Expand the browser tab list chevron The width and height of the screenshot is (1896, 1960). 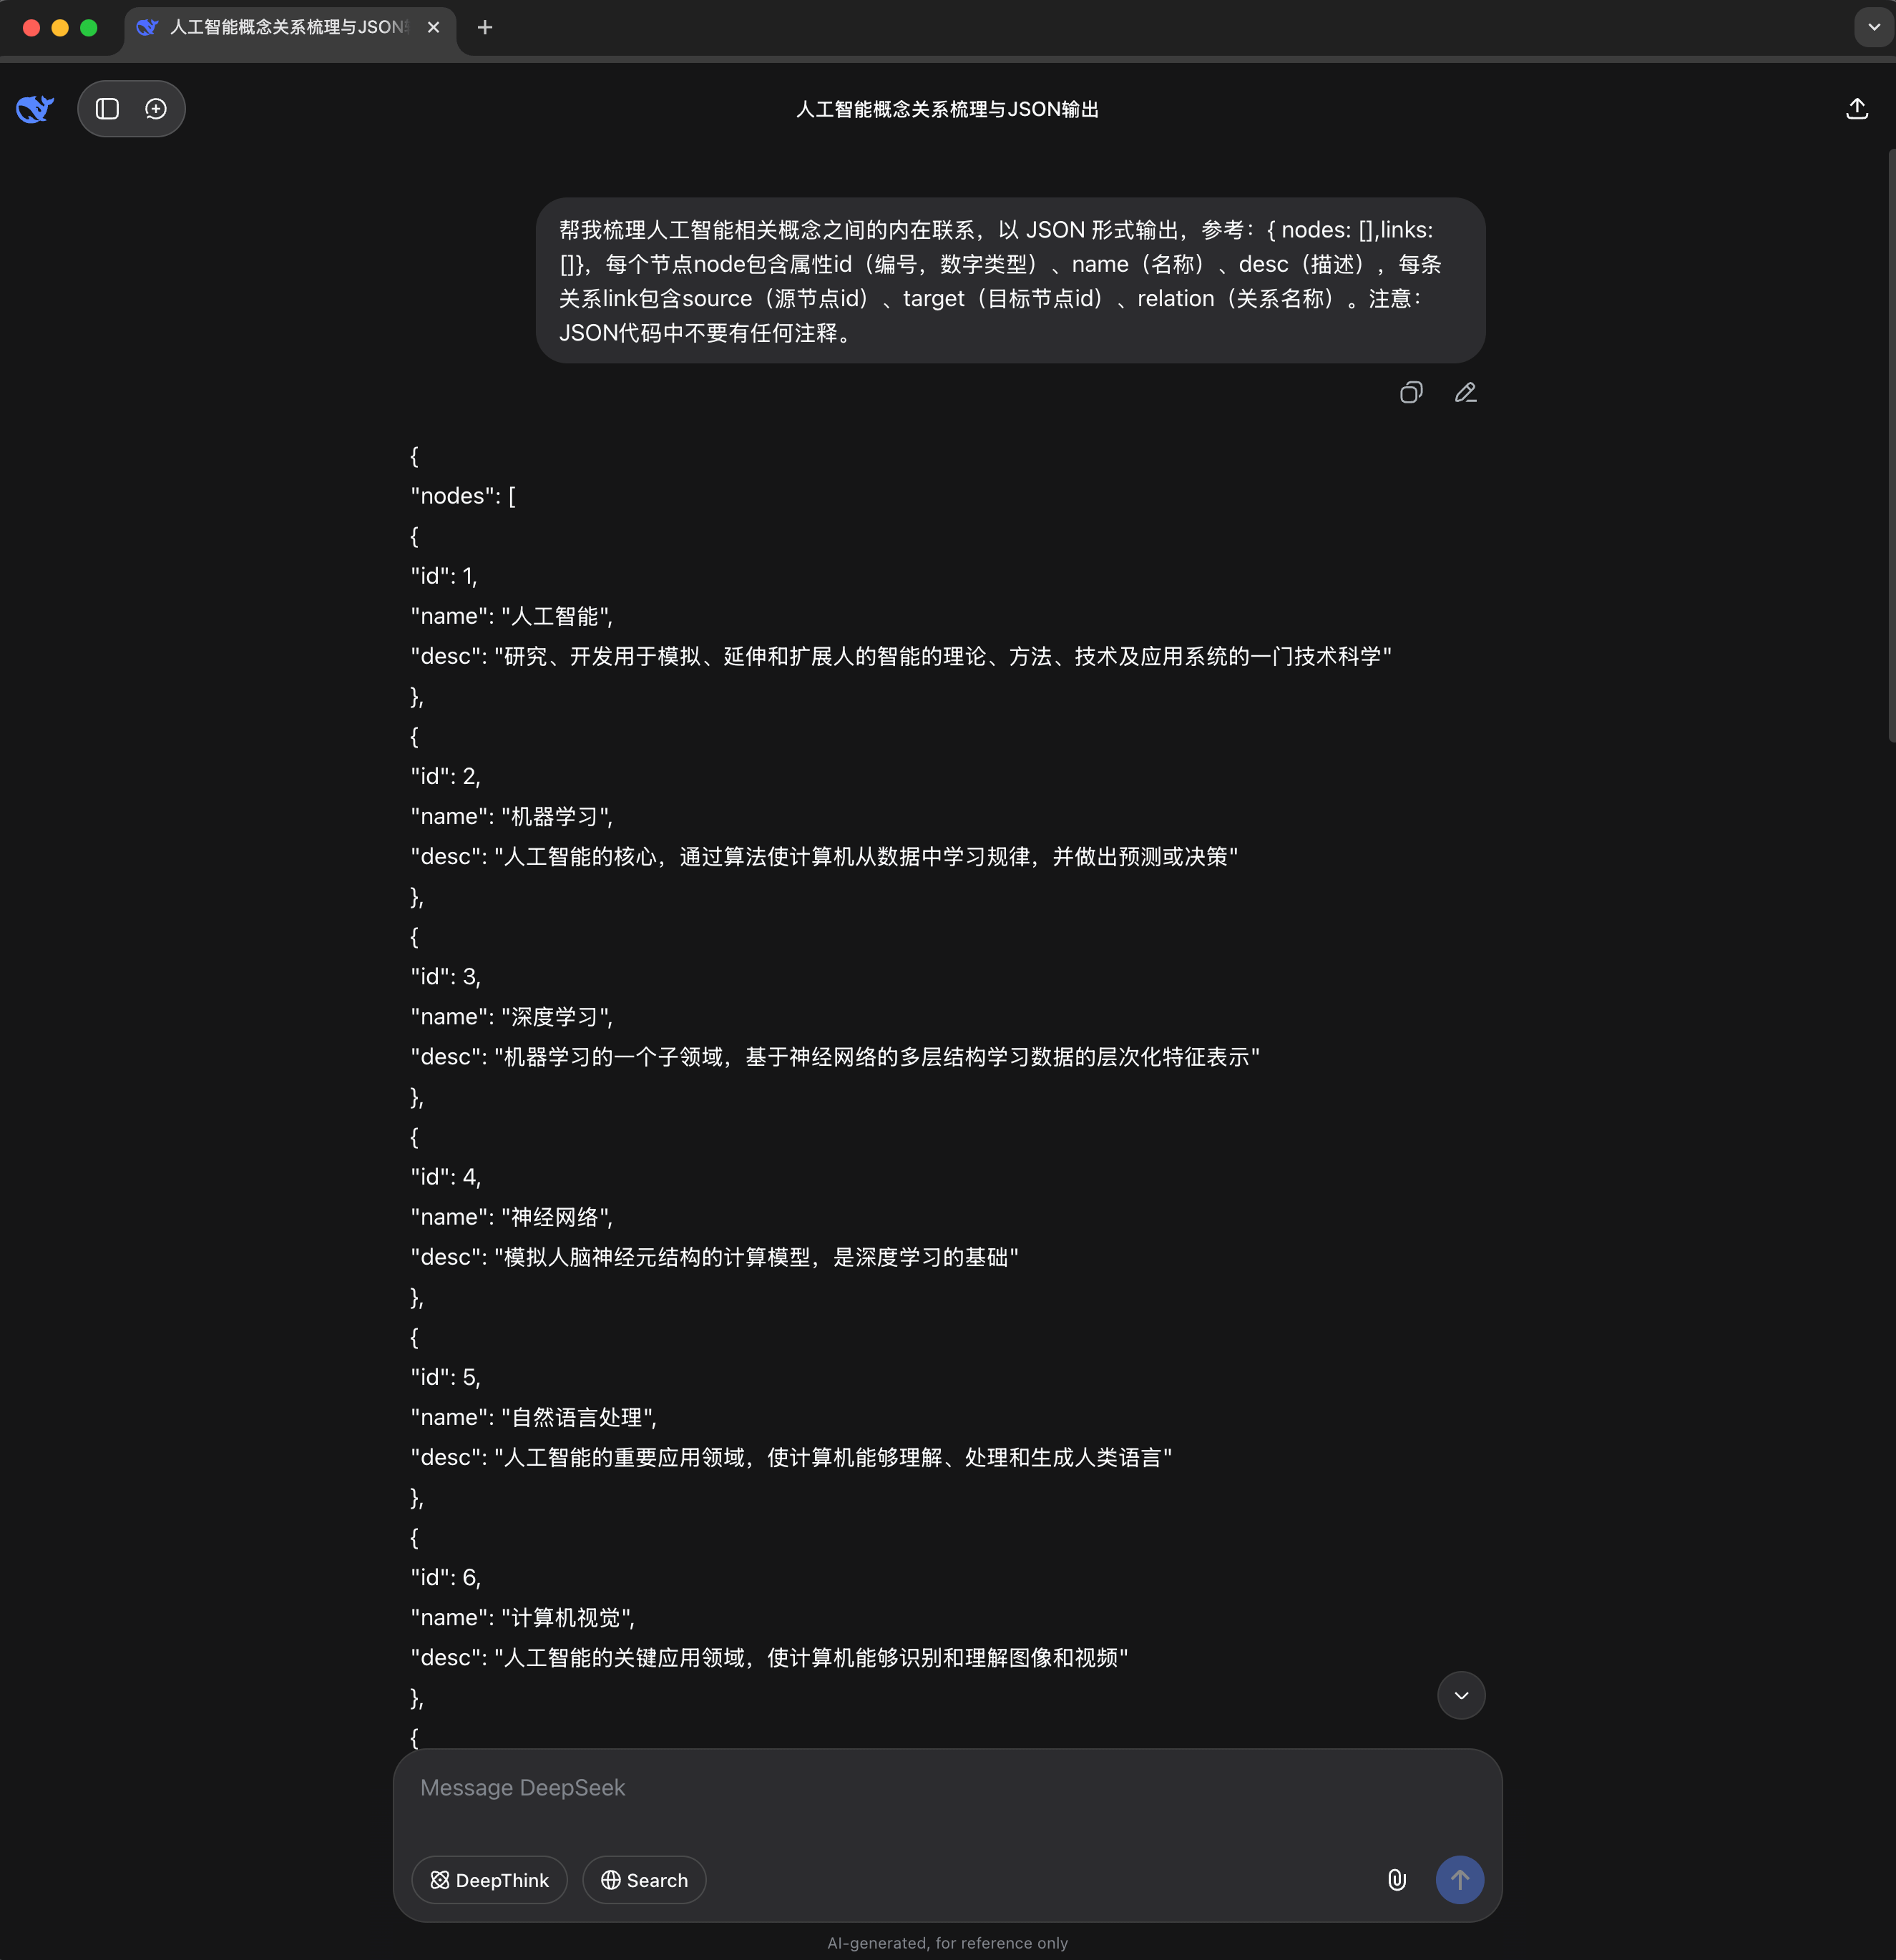tap(1873, 28)
